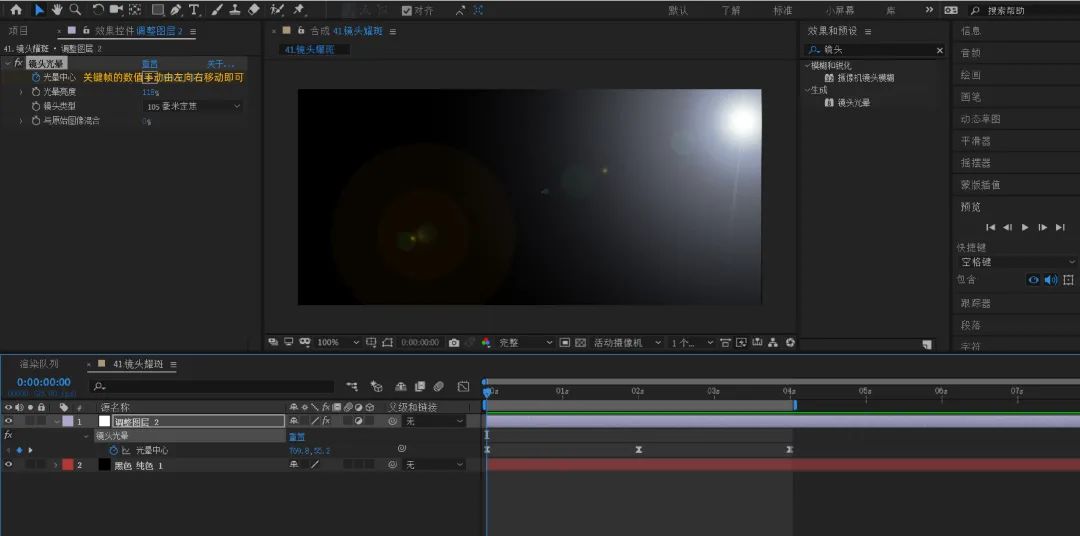Switch to the 项目 panel tab
Image resolution: width=1080 pixels, height=536 pixels.
(x=19, y=31)
